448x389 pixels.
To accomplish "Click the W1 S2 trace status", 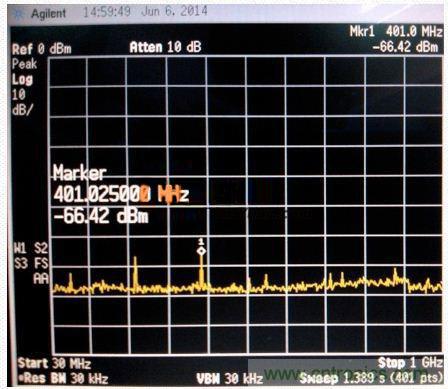I will [31, 248].
